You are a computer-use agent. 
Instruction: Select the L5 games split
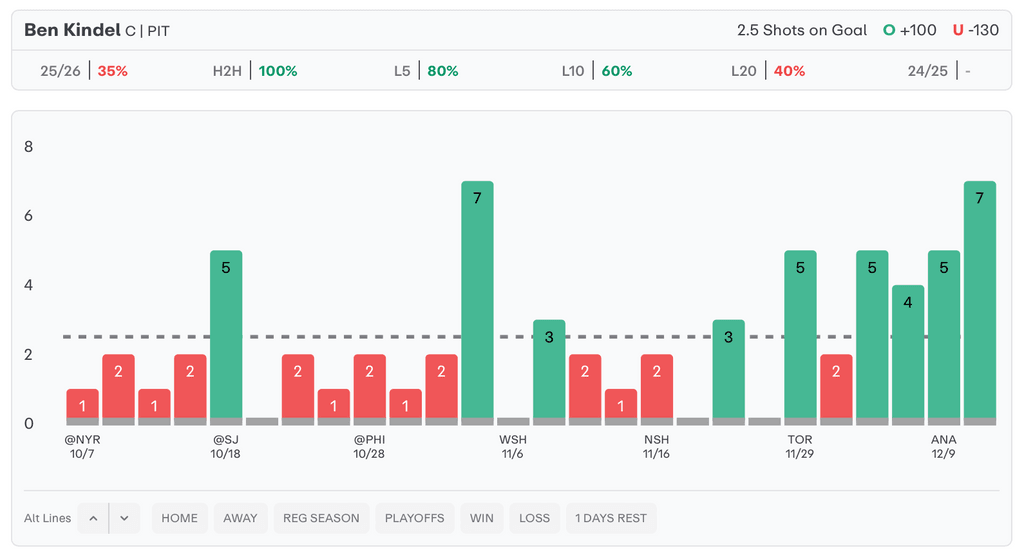coord(426,71)
